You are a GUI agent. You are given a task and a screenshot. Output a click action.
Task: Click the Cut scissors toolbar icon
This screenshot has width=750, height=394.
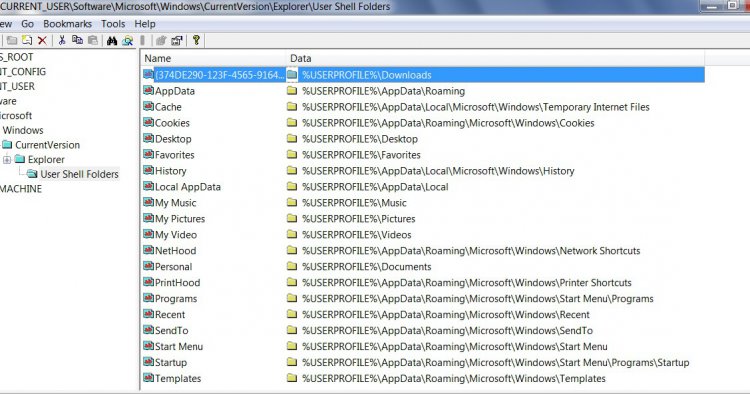coord(62,41)
